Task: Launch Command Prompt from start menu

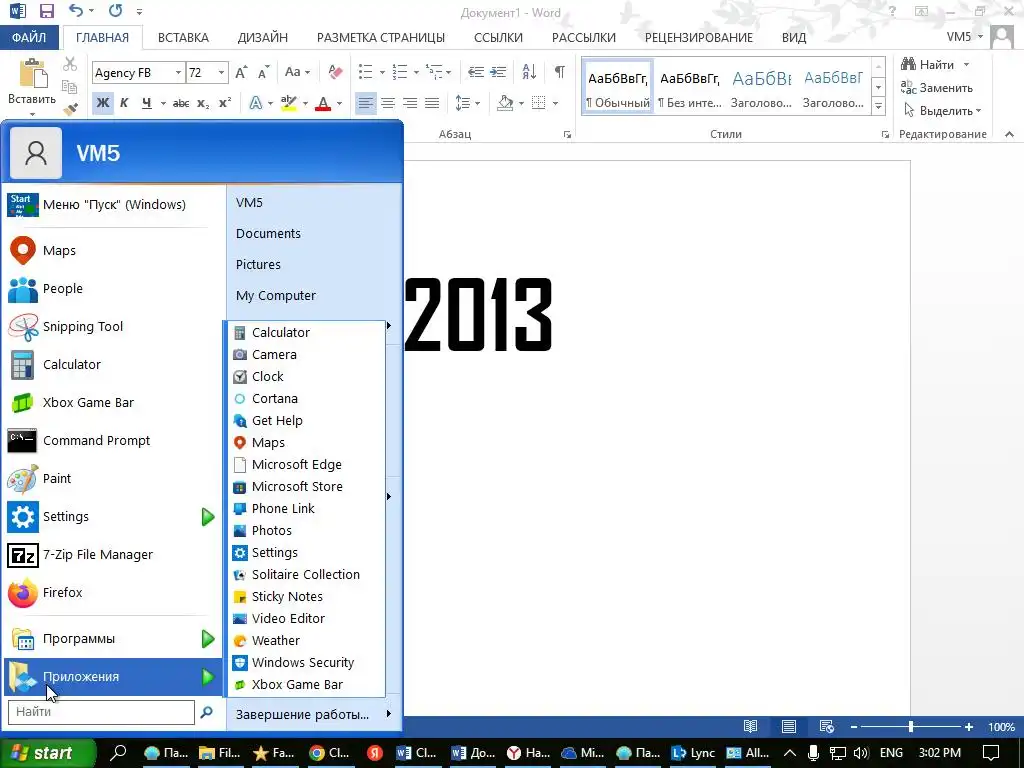Action: coord(112,441)
